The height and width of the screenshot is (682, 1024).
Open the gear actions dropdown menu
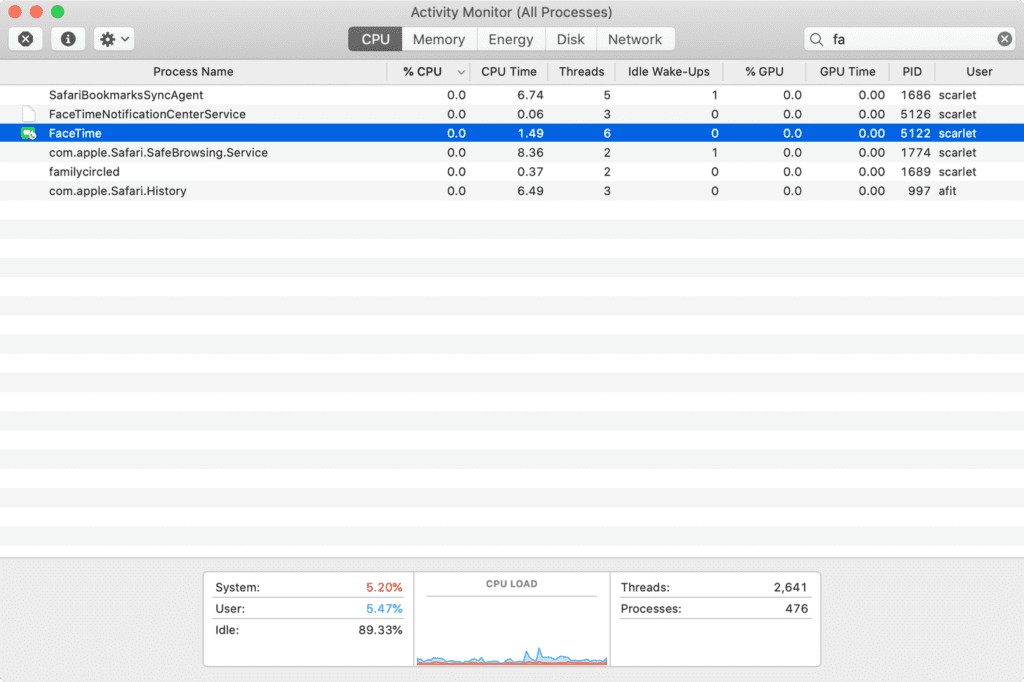[114, 39]
